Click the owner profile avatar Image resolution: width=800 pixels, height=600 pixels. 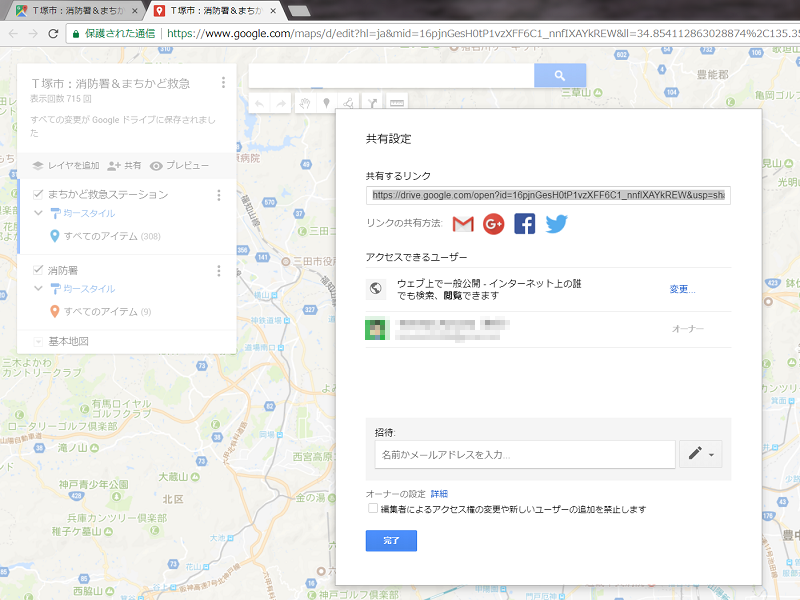[376, 329]
